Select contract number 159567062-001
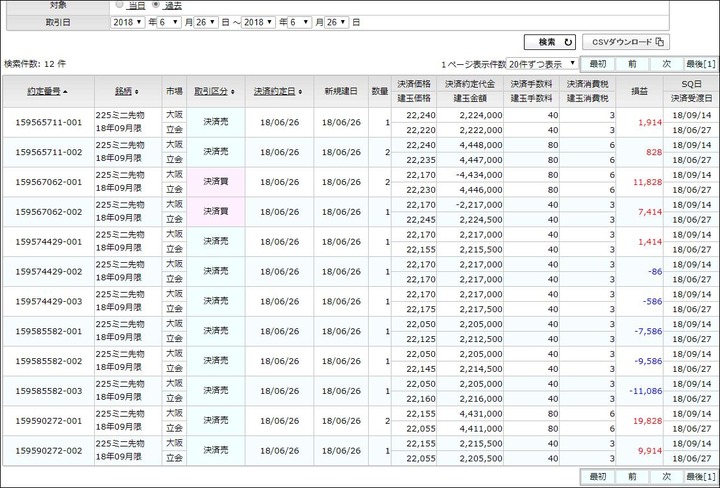The width and height of the screenshot is (720, 488). pyautogui.click(x=48, y=182)
